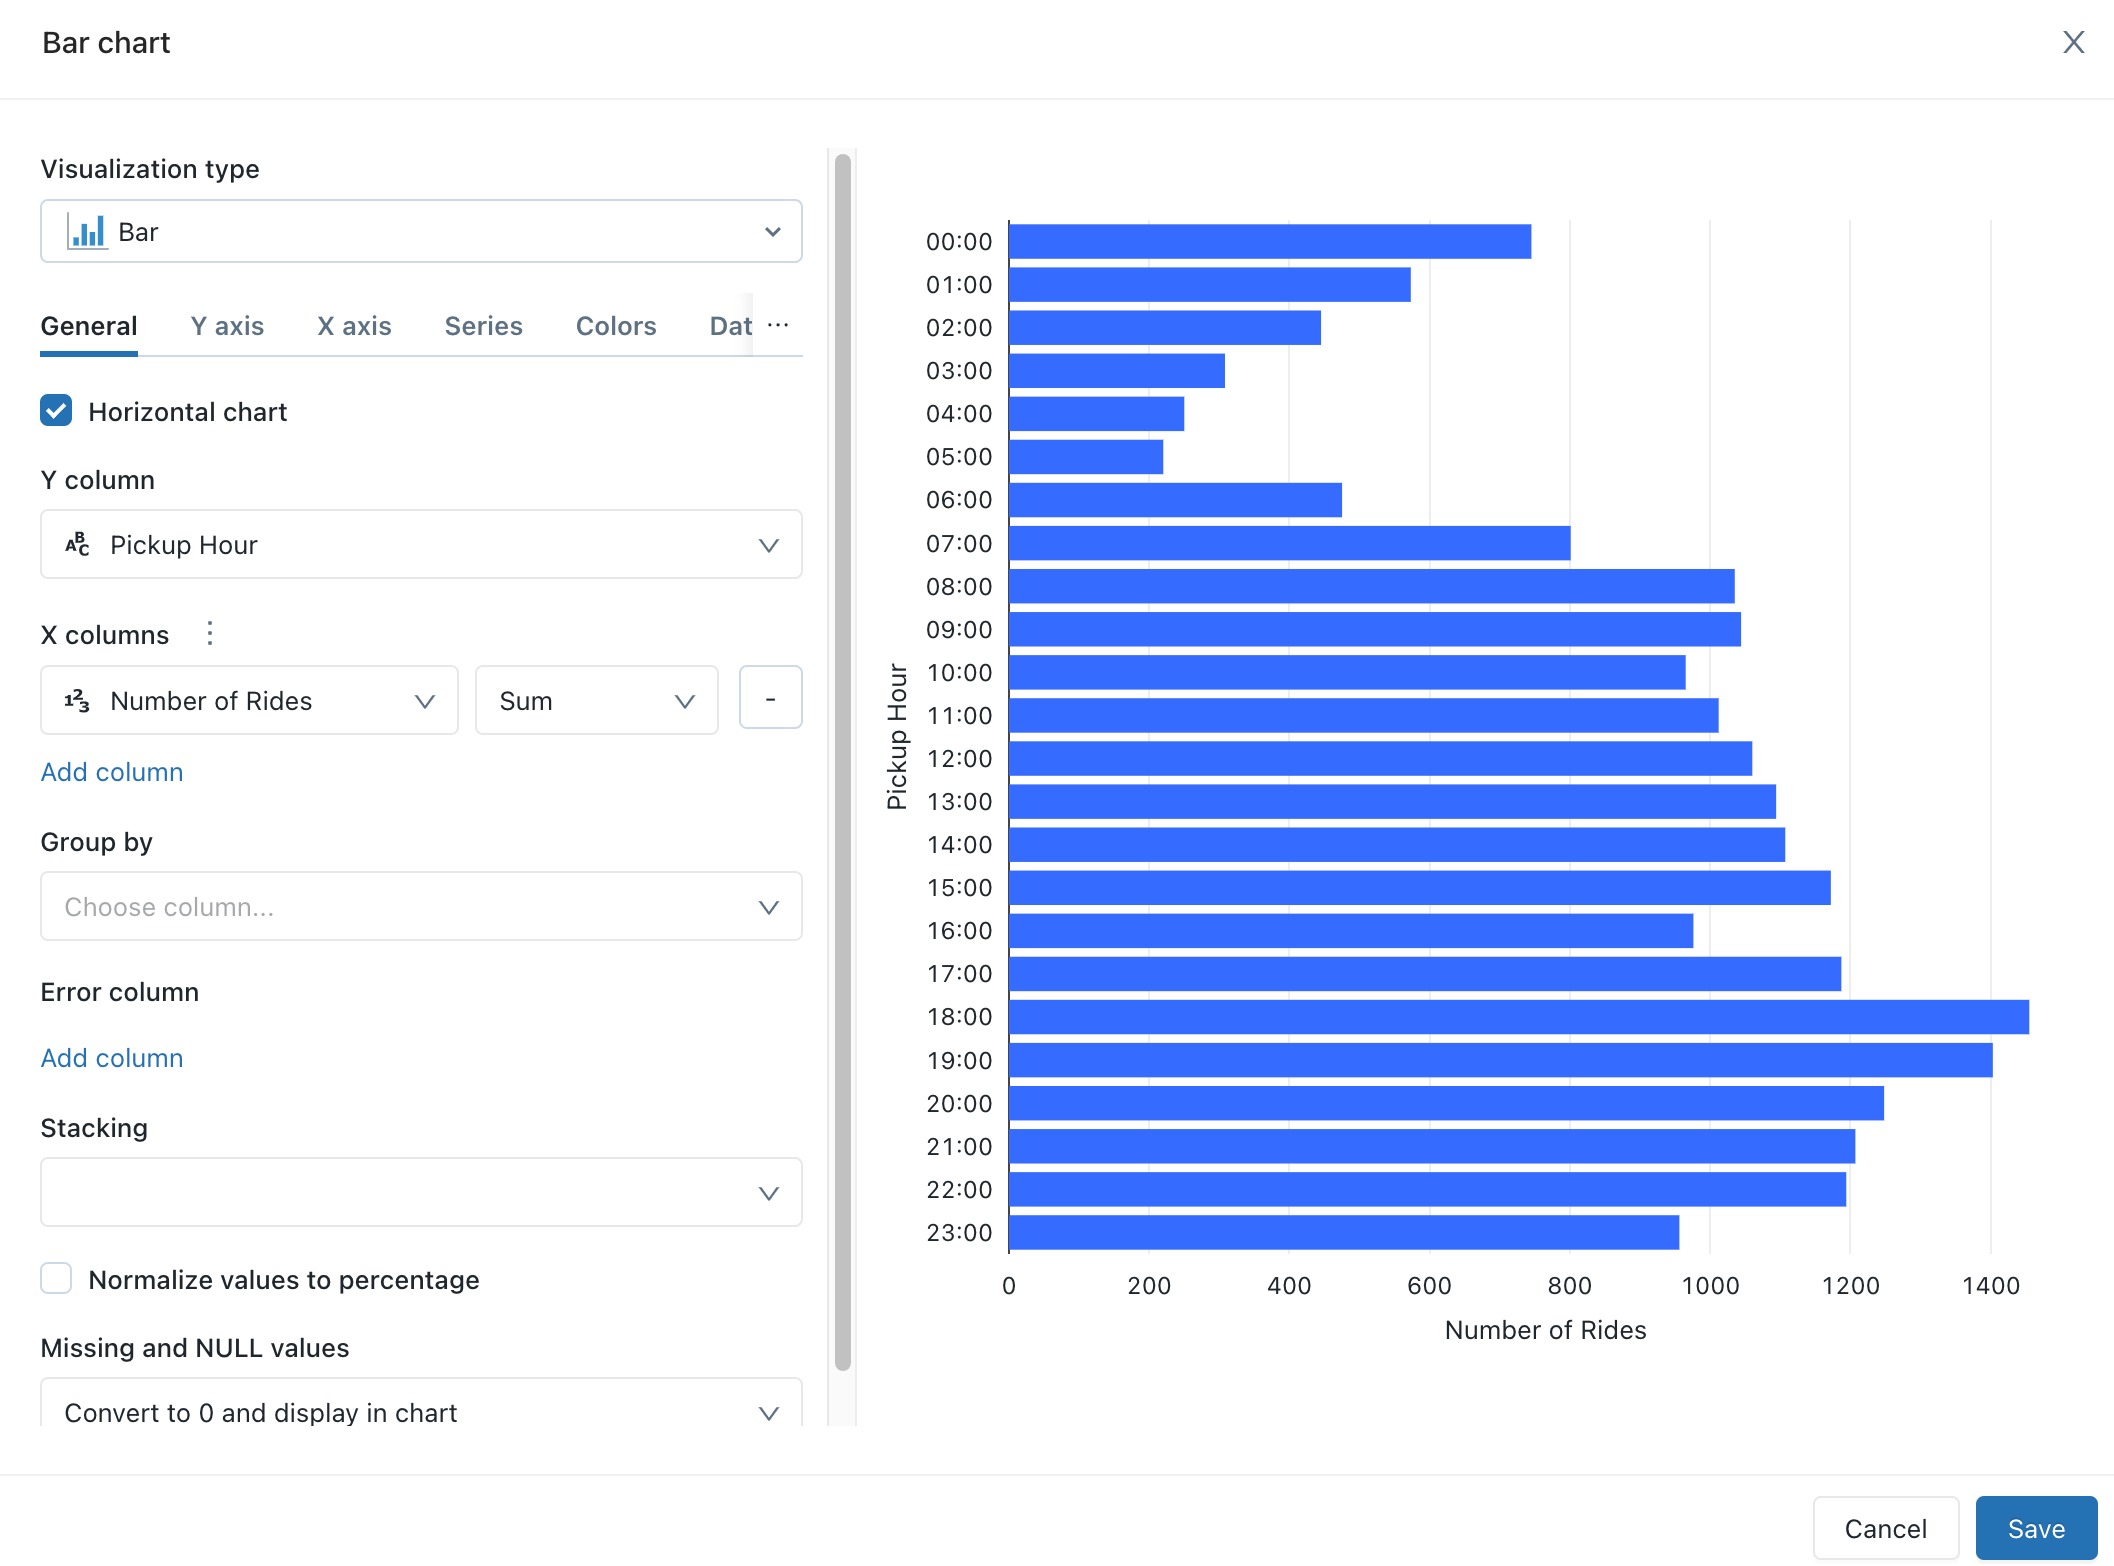Open the Y column Pickup Hour dropdown

(418, 544)
